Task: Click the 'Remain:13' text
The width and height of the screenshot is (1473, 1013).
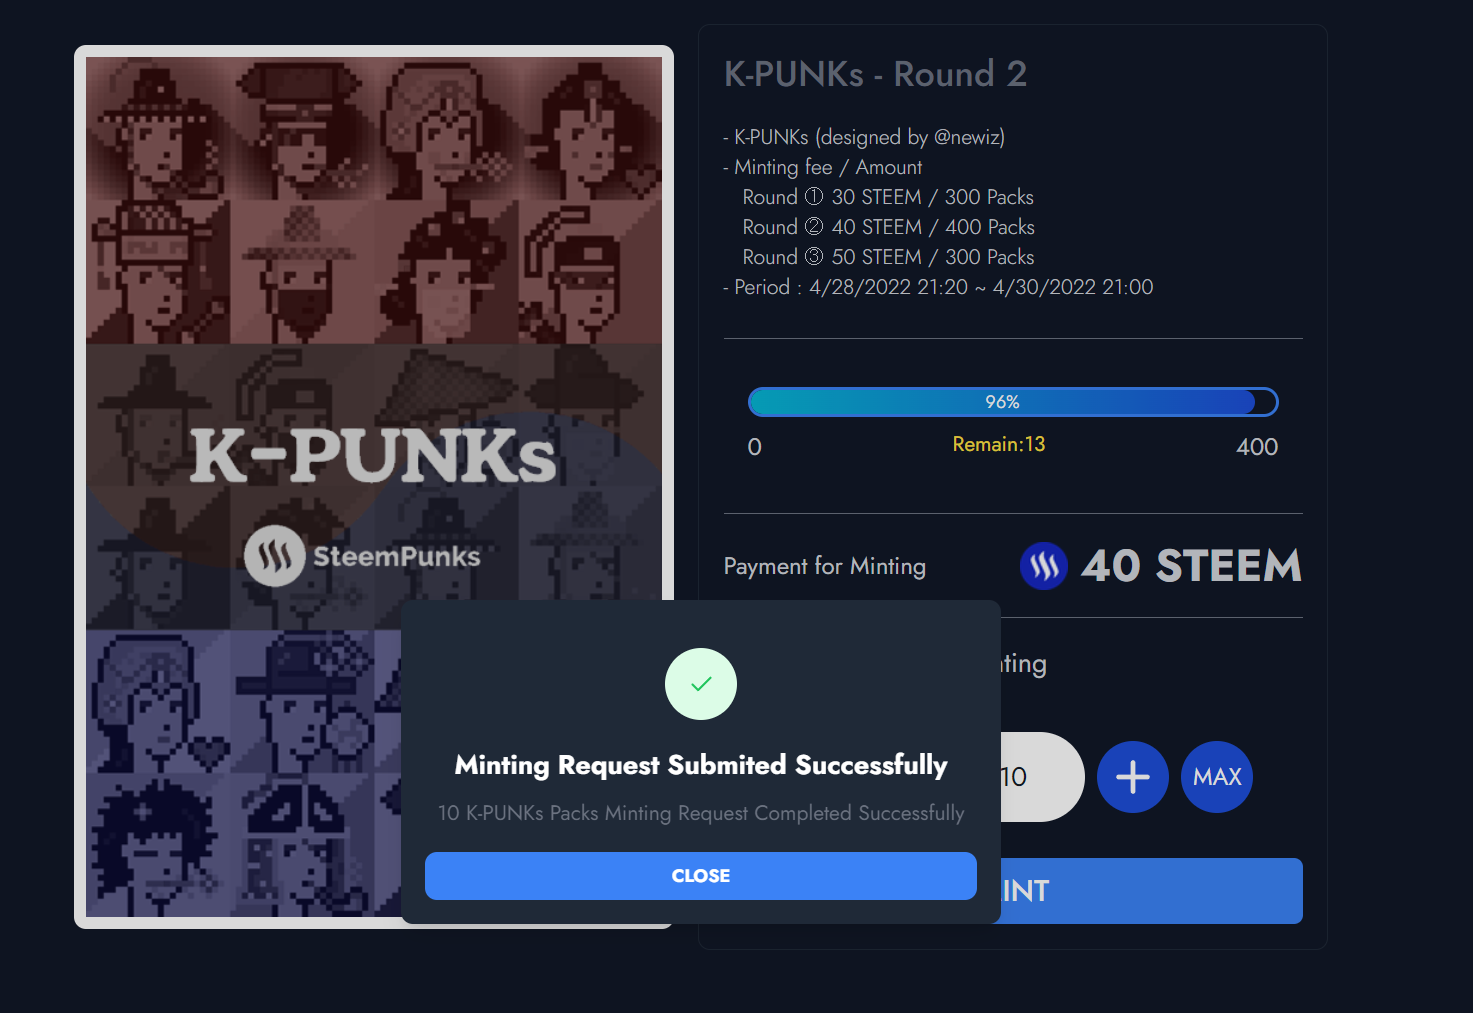Action: point(999,444)
